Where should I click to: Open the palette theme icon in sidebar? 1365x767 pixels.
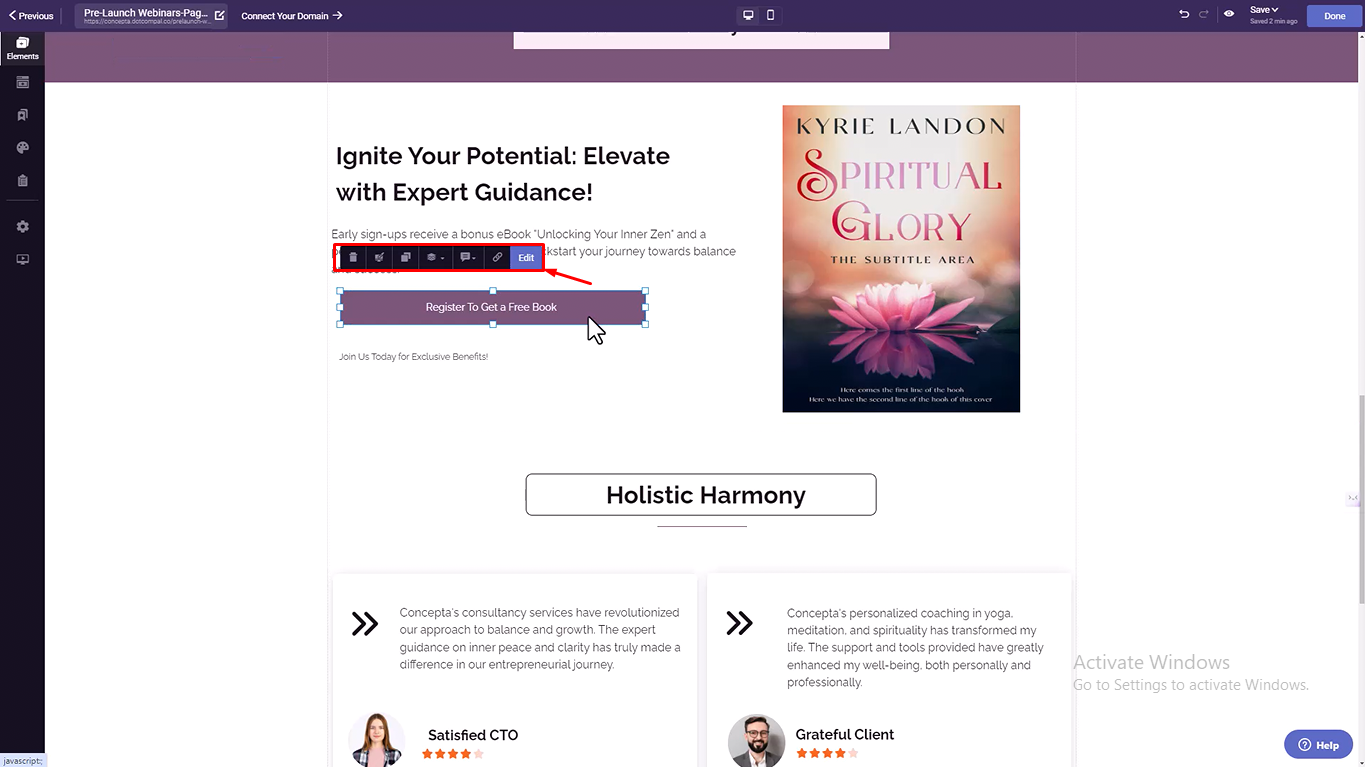pos(22,148)
